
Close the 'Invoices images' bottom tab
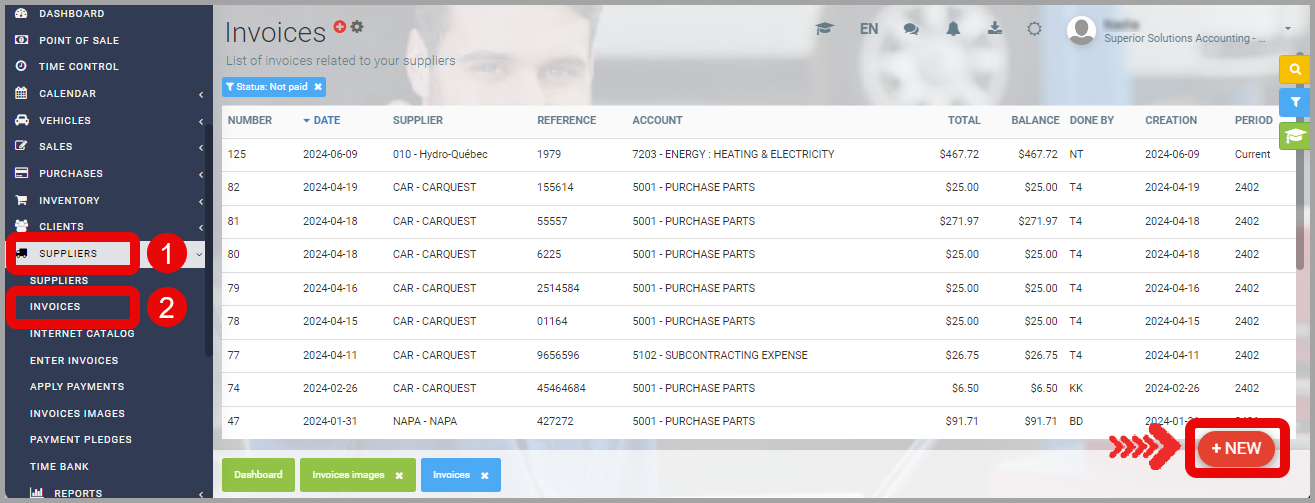click(x=399, y=476)
